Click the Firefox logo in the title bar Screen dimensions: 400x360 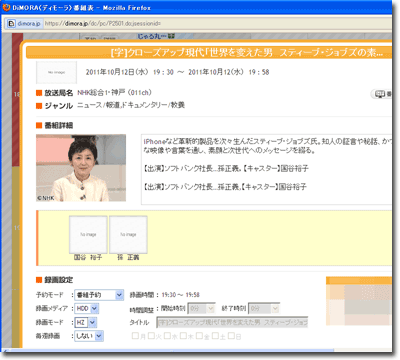(6, 8)
